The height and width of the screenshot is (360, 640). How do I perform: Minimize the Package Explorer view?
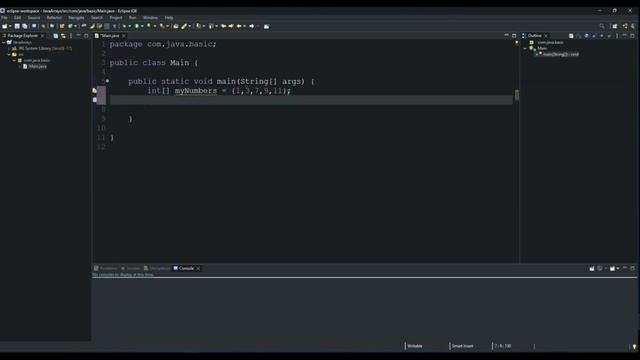78,36
